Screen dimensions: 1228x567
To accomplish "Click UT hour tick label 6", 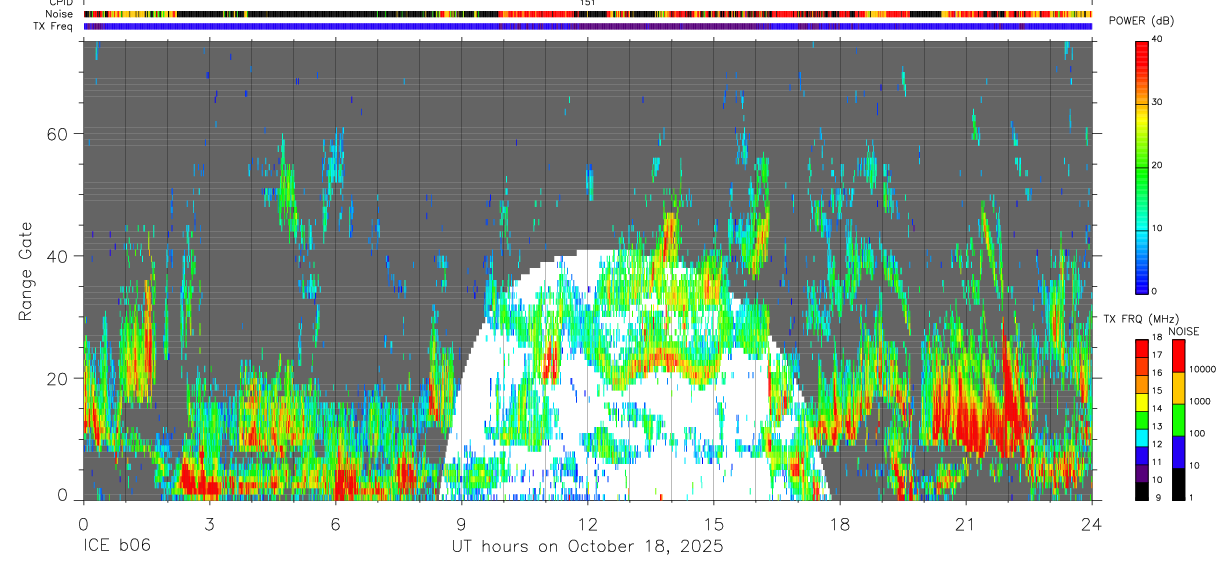I will [336, 523].
